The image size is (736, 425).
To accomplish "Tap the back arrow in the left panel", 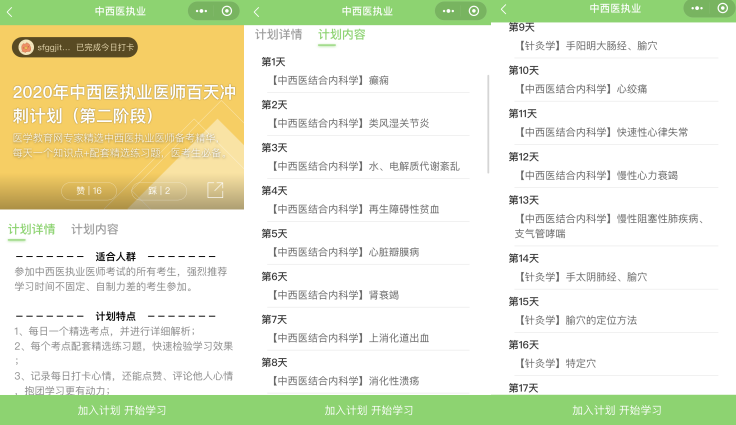I will pos(10,11).
